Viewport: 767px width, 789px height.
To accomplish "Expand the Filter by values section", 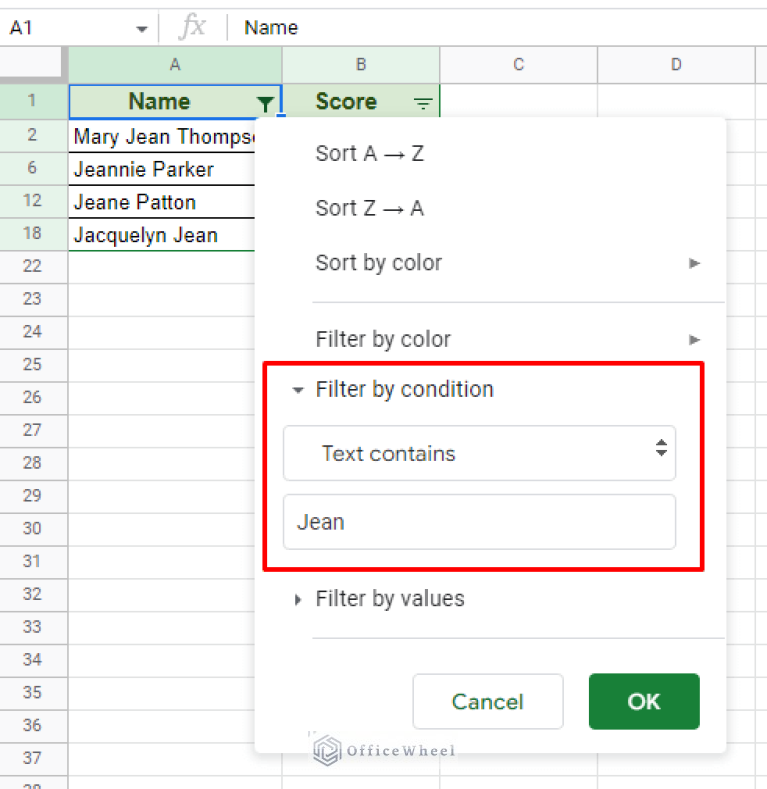I will (297, 600).
